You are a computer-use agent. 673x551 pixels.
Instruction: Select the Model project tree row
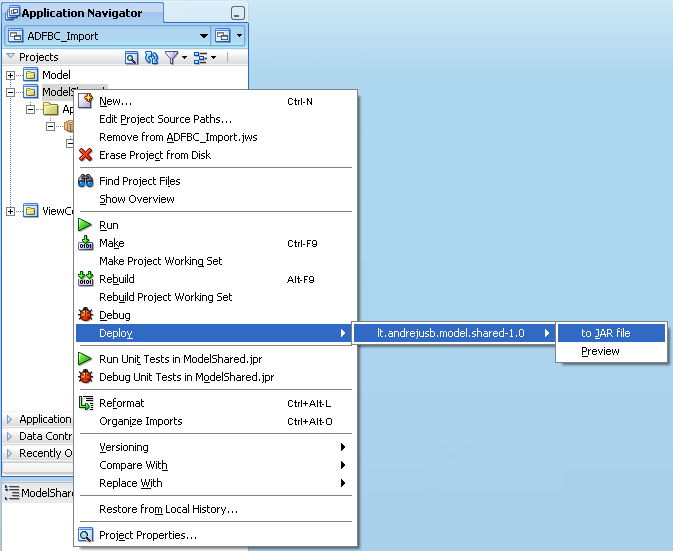(56, 75)
